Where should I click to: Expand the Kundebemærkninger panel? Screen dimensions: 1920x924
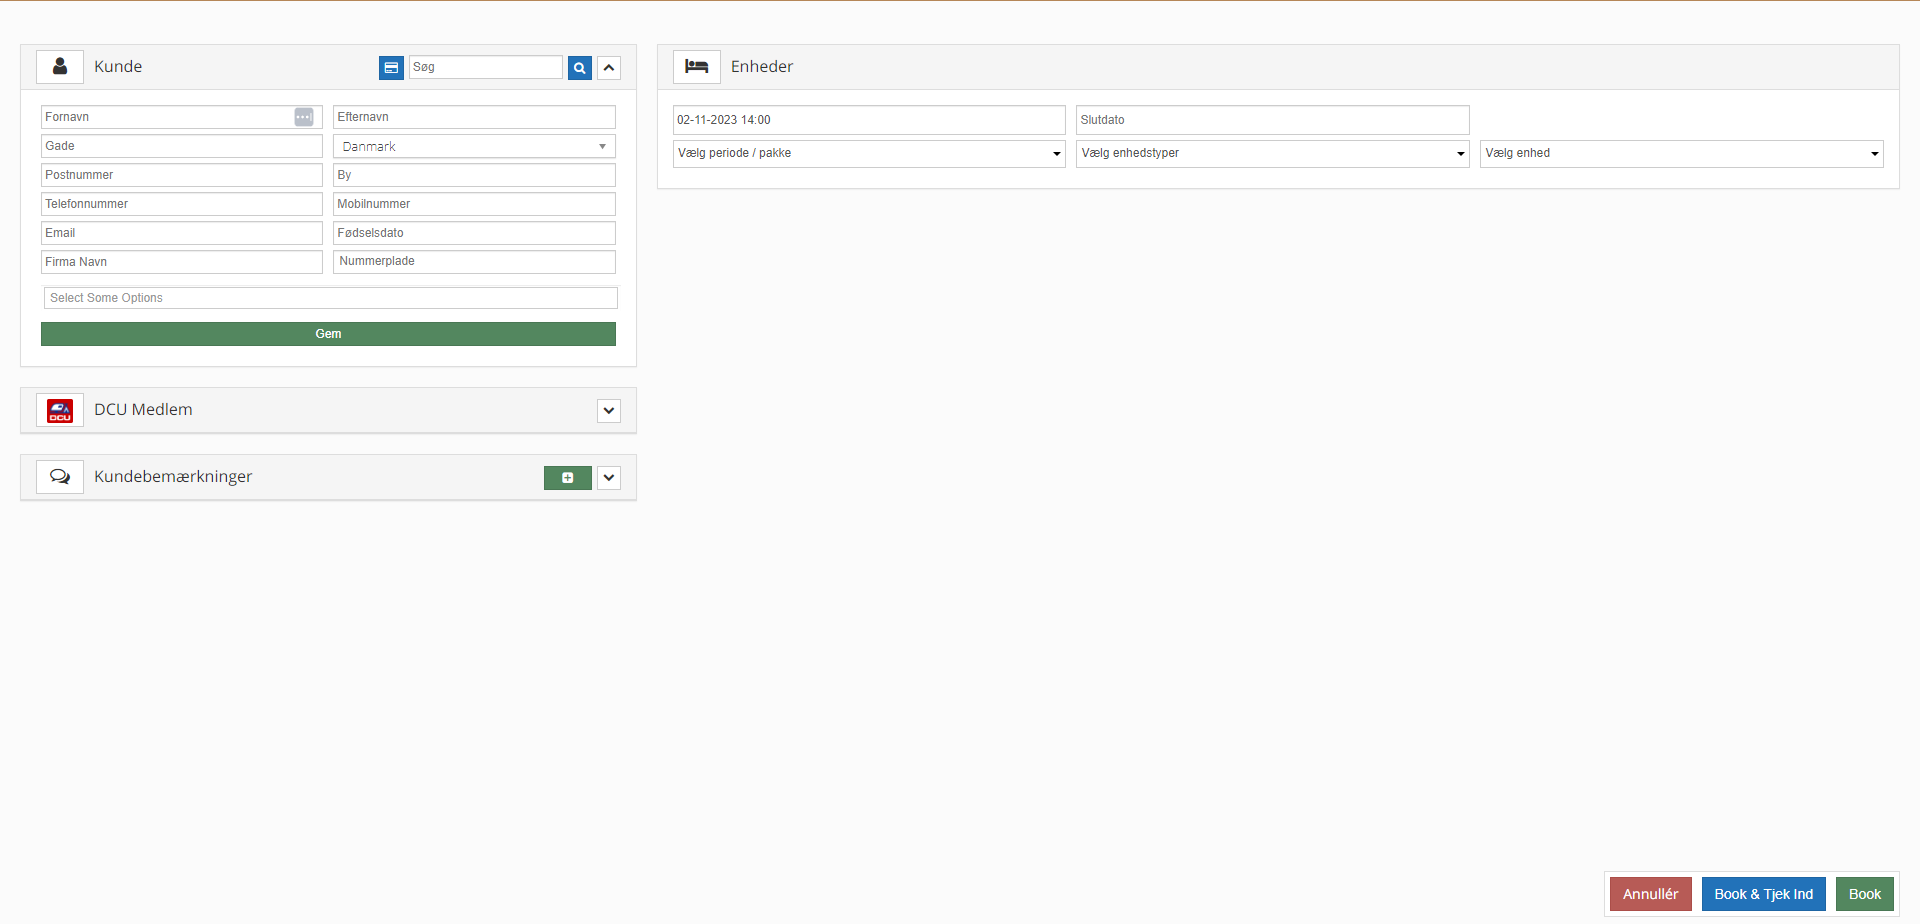(609, 478)
